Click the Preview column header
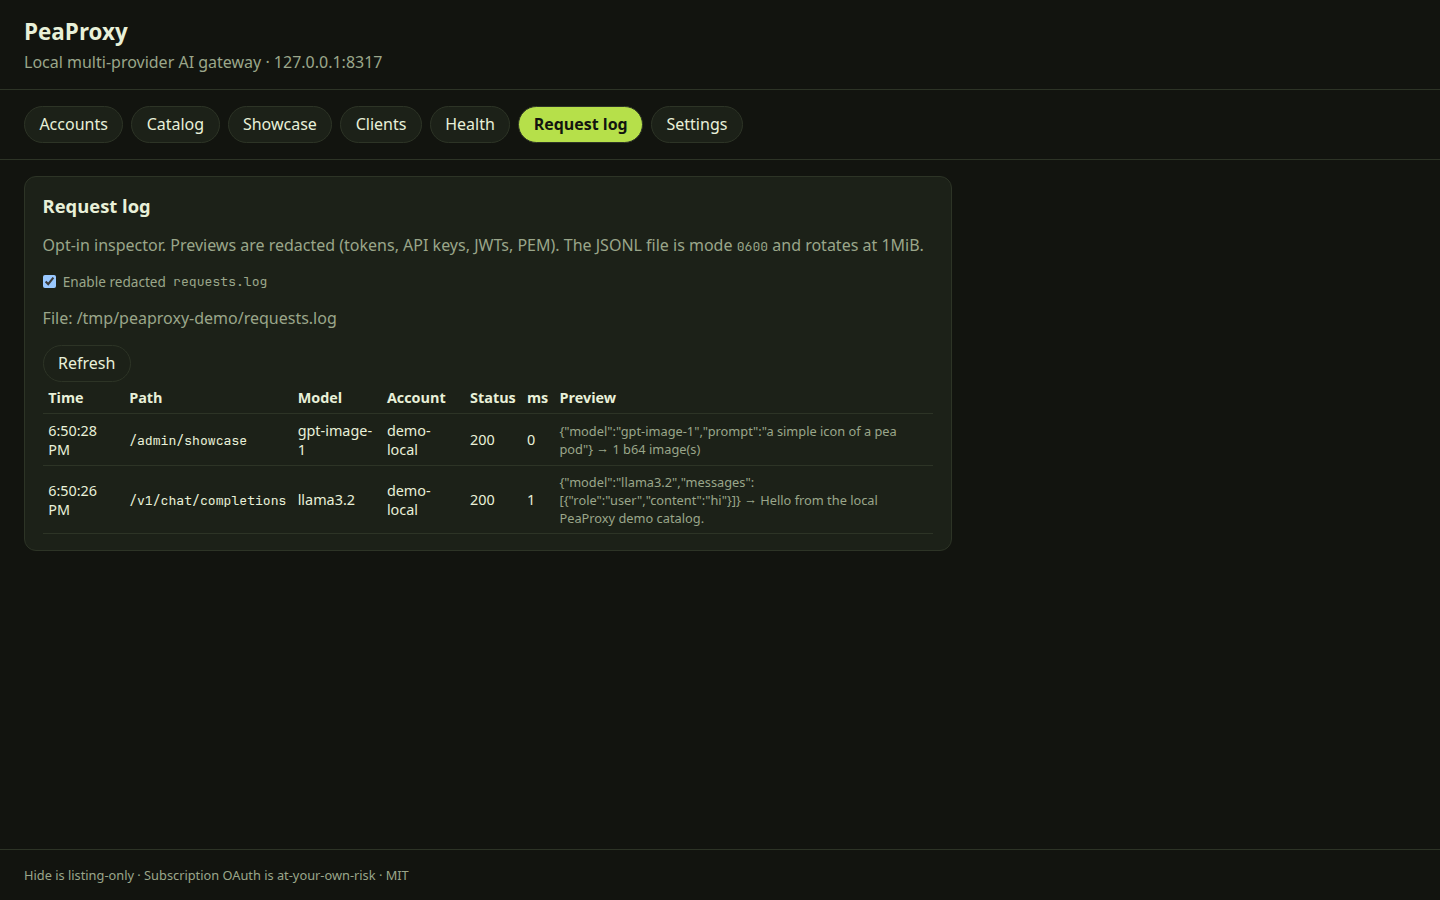This screenshot has height=900, width=1440. (588, 398)
